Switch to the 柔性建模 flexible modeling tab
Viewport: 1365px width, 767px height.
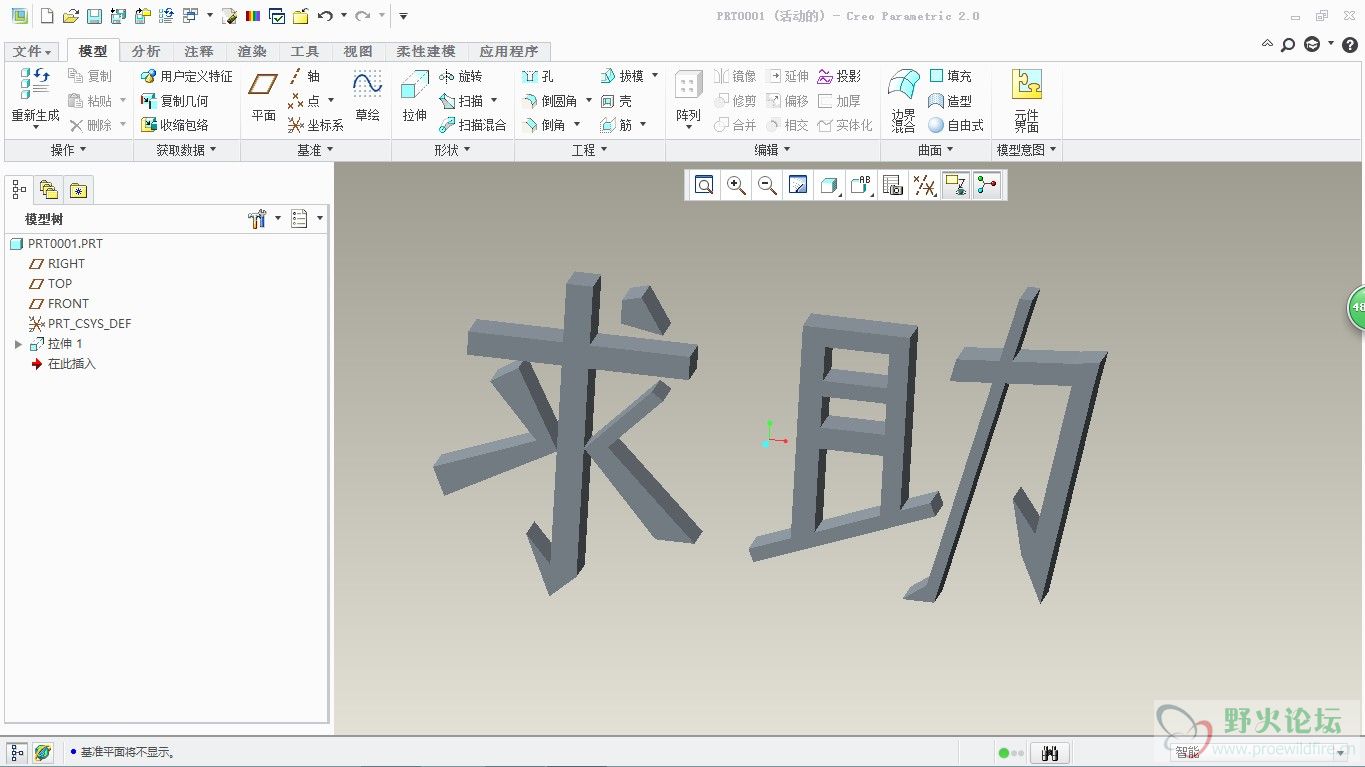click(426, 51)
